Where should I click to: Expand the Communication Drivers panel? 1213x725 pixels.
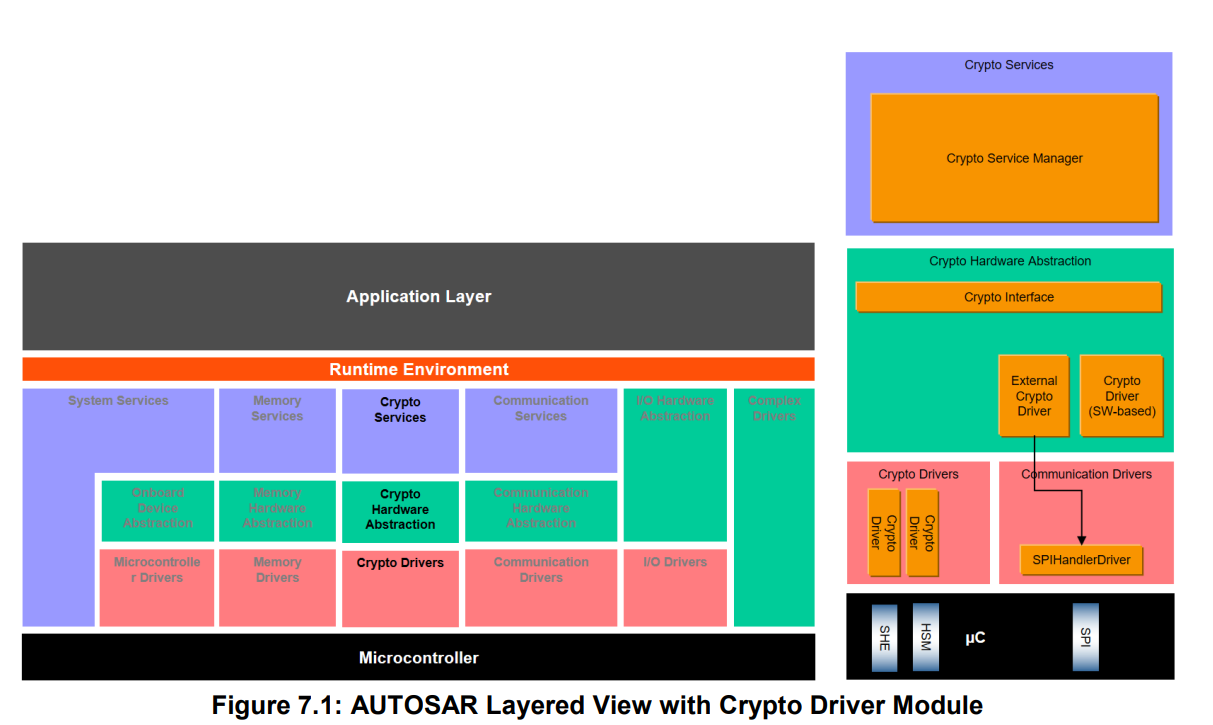click(x=1081, y=474)
